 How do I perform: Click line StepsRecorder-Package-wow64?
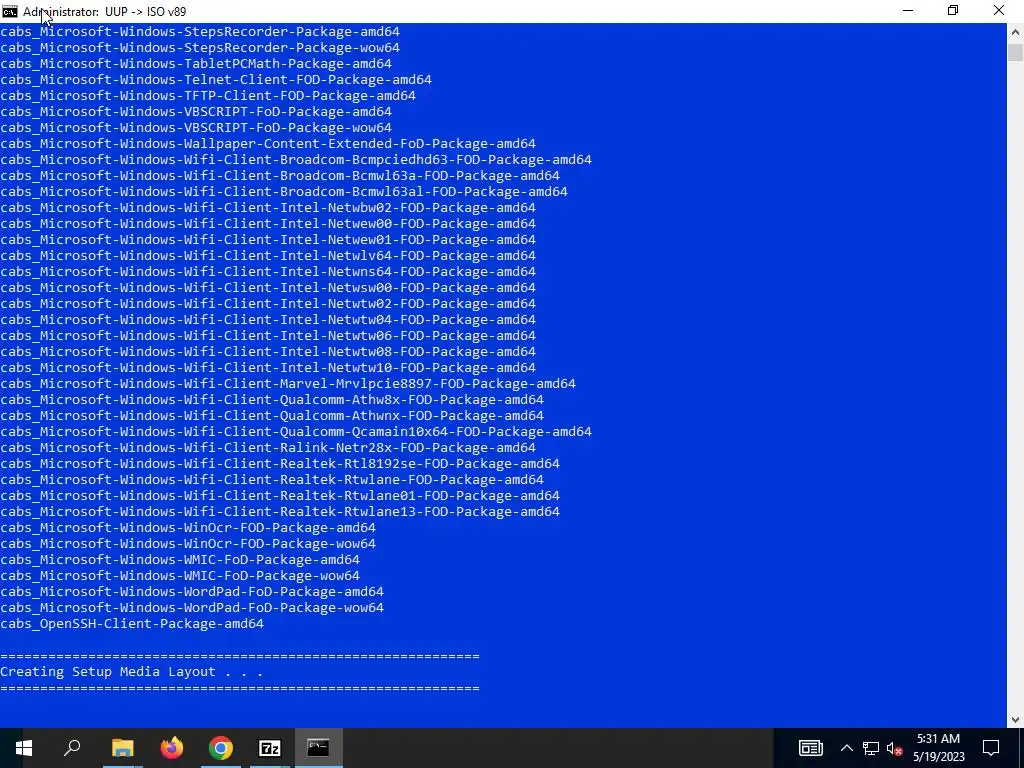(x=200, y=48)
